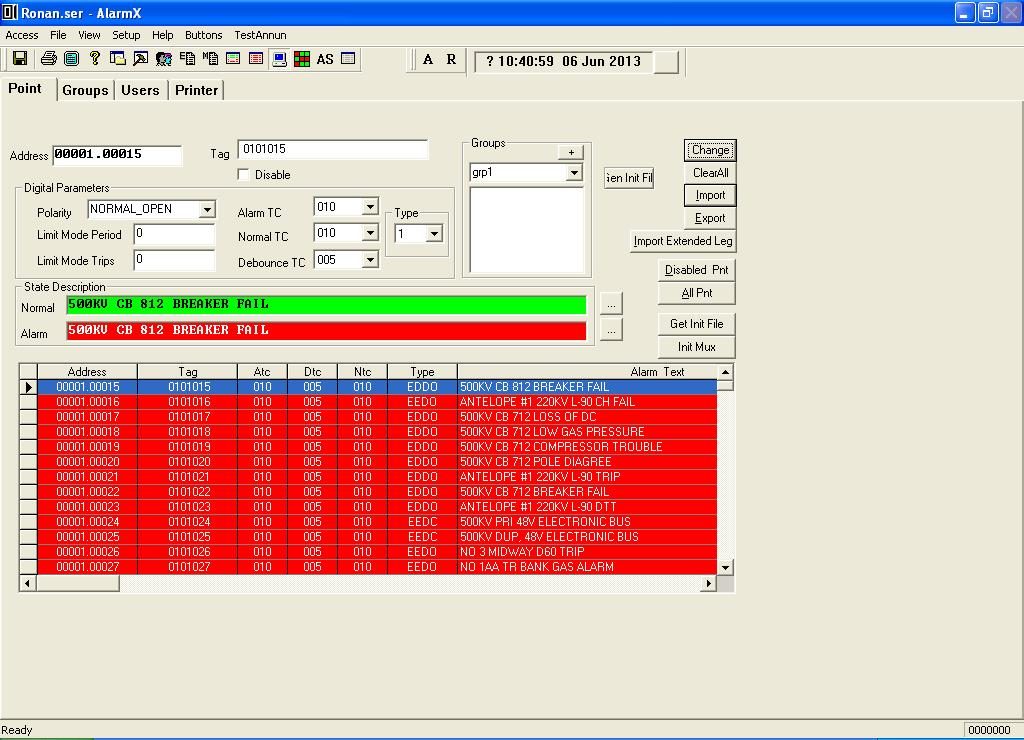Click the Save floppy disk toolbar icon
Viewport: 1024px width, 740px height.
point(20,59)
